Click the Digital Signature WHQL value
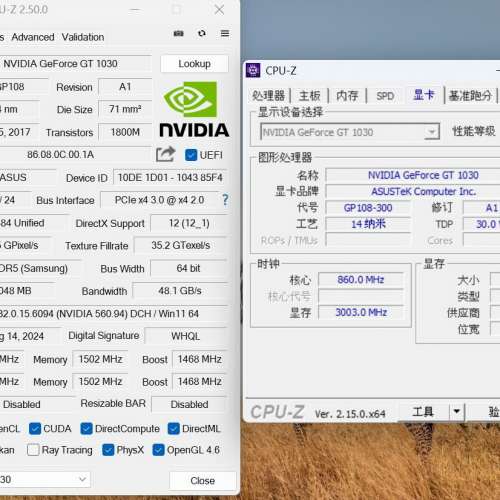Screen dimensions: 500x500 tap(186, 336)
